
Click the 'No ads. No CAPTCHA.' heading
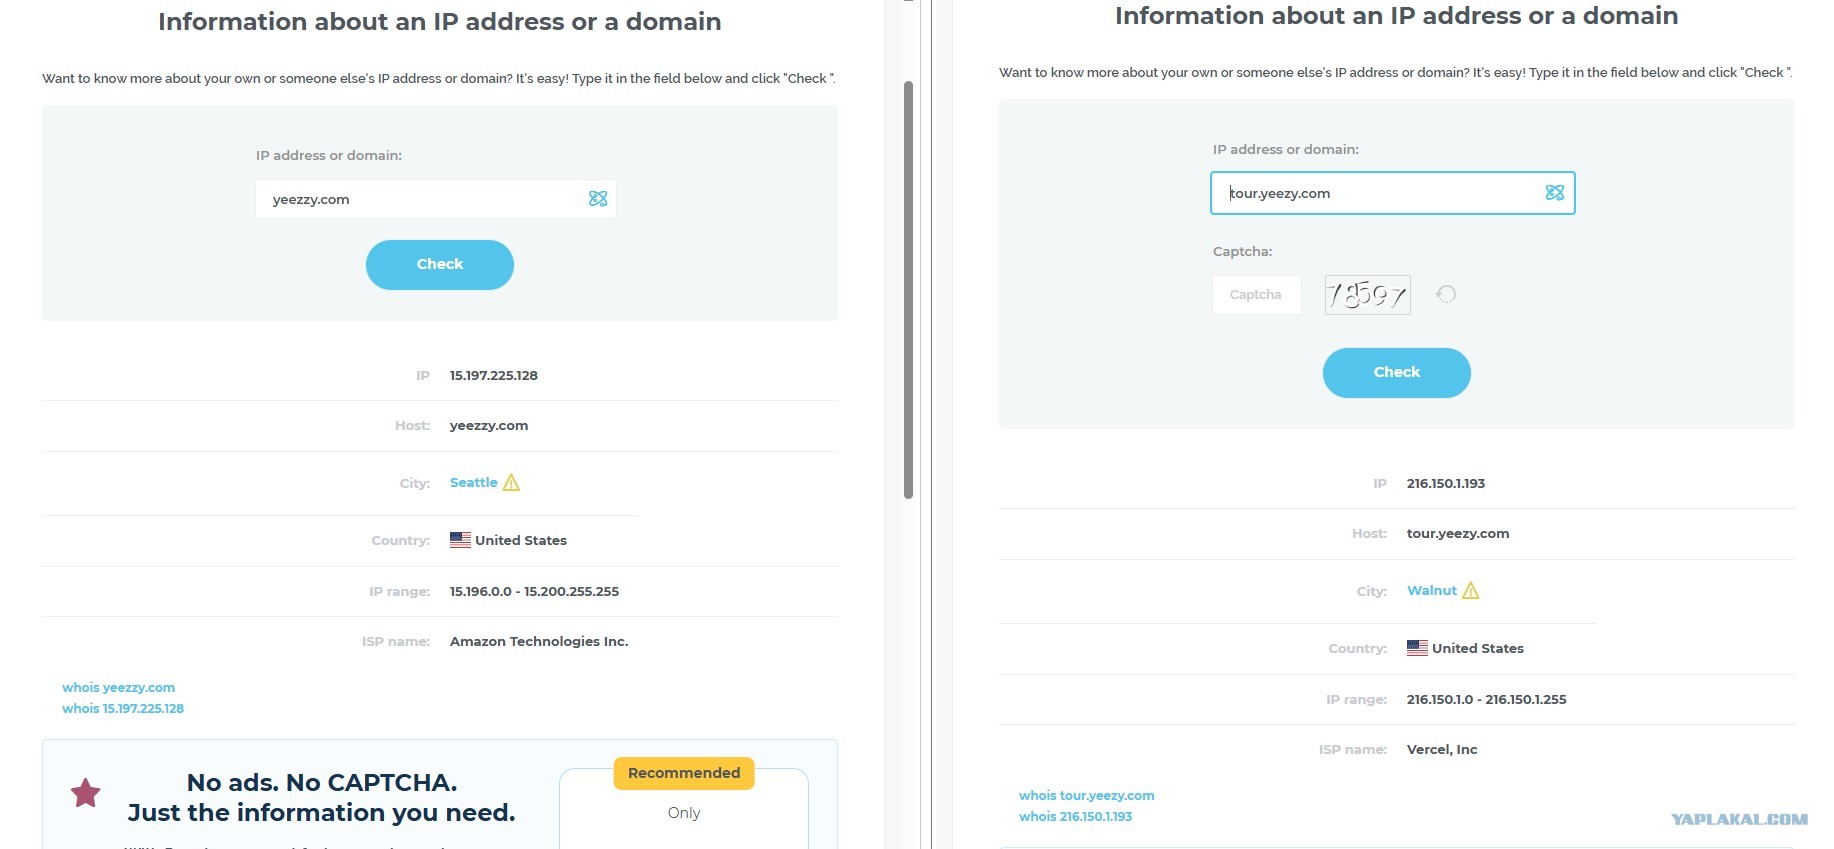click(322, 782)
